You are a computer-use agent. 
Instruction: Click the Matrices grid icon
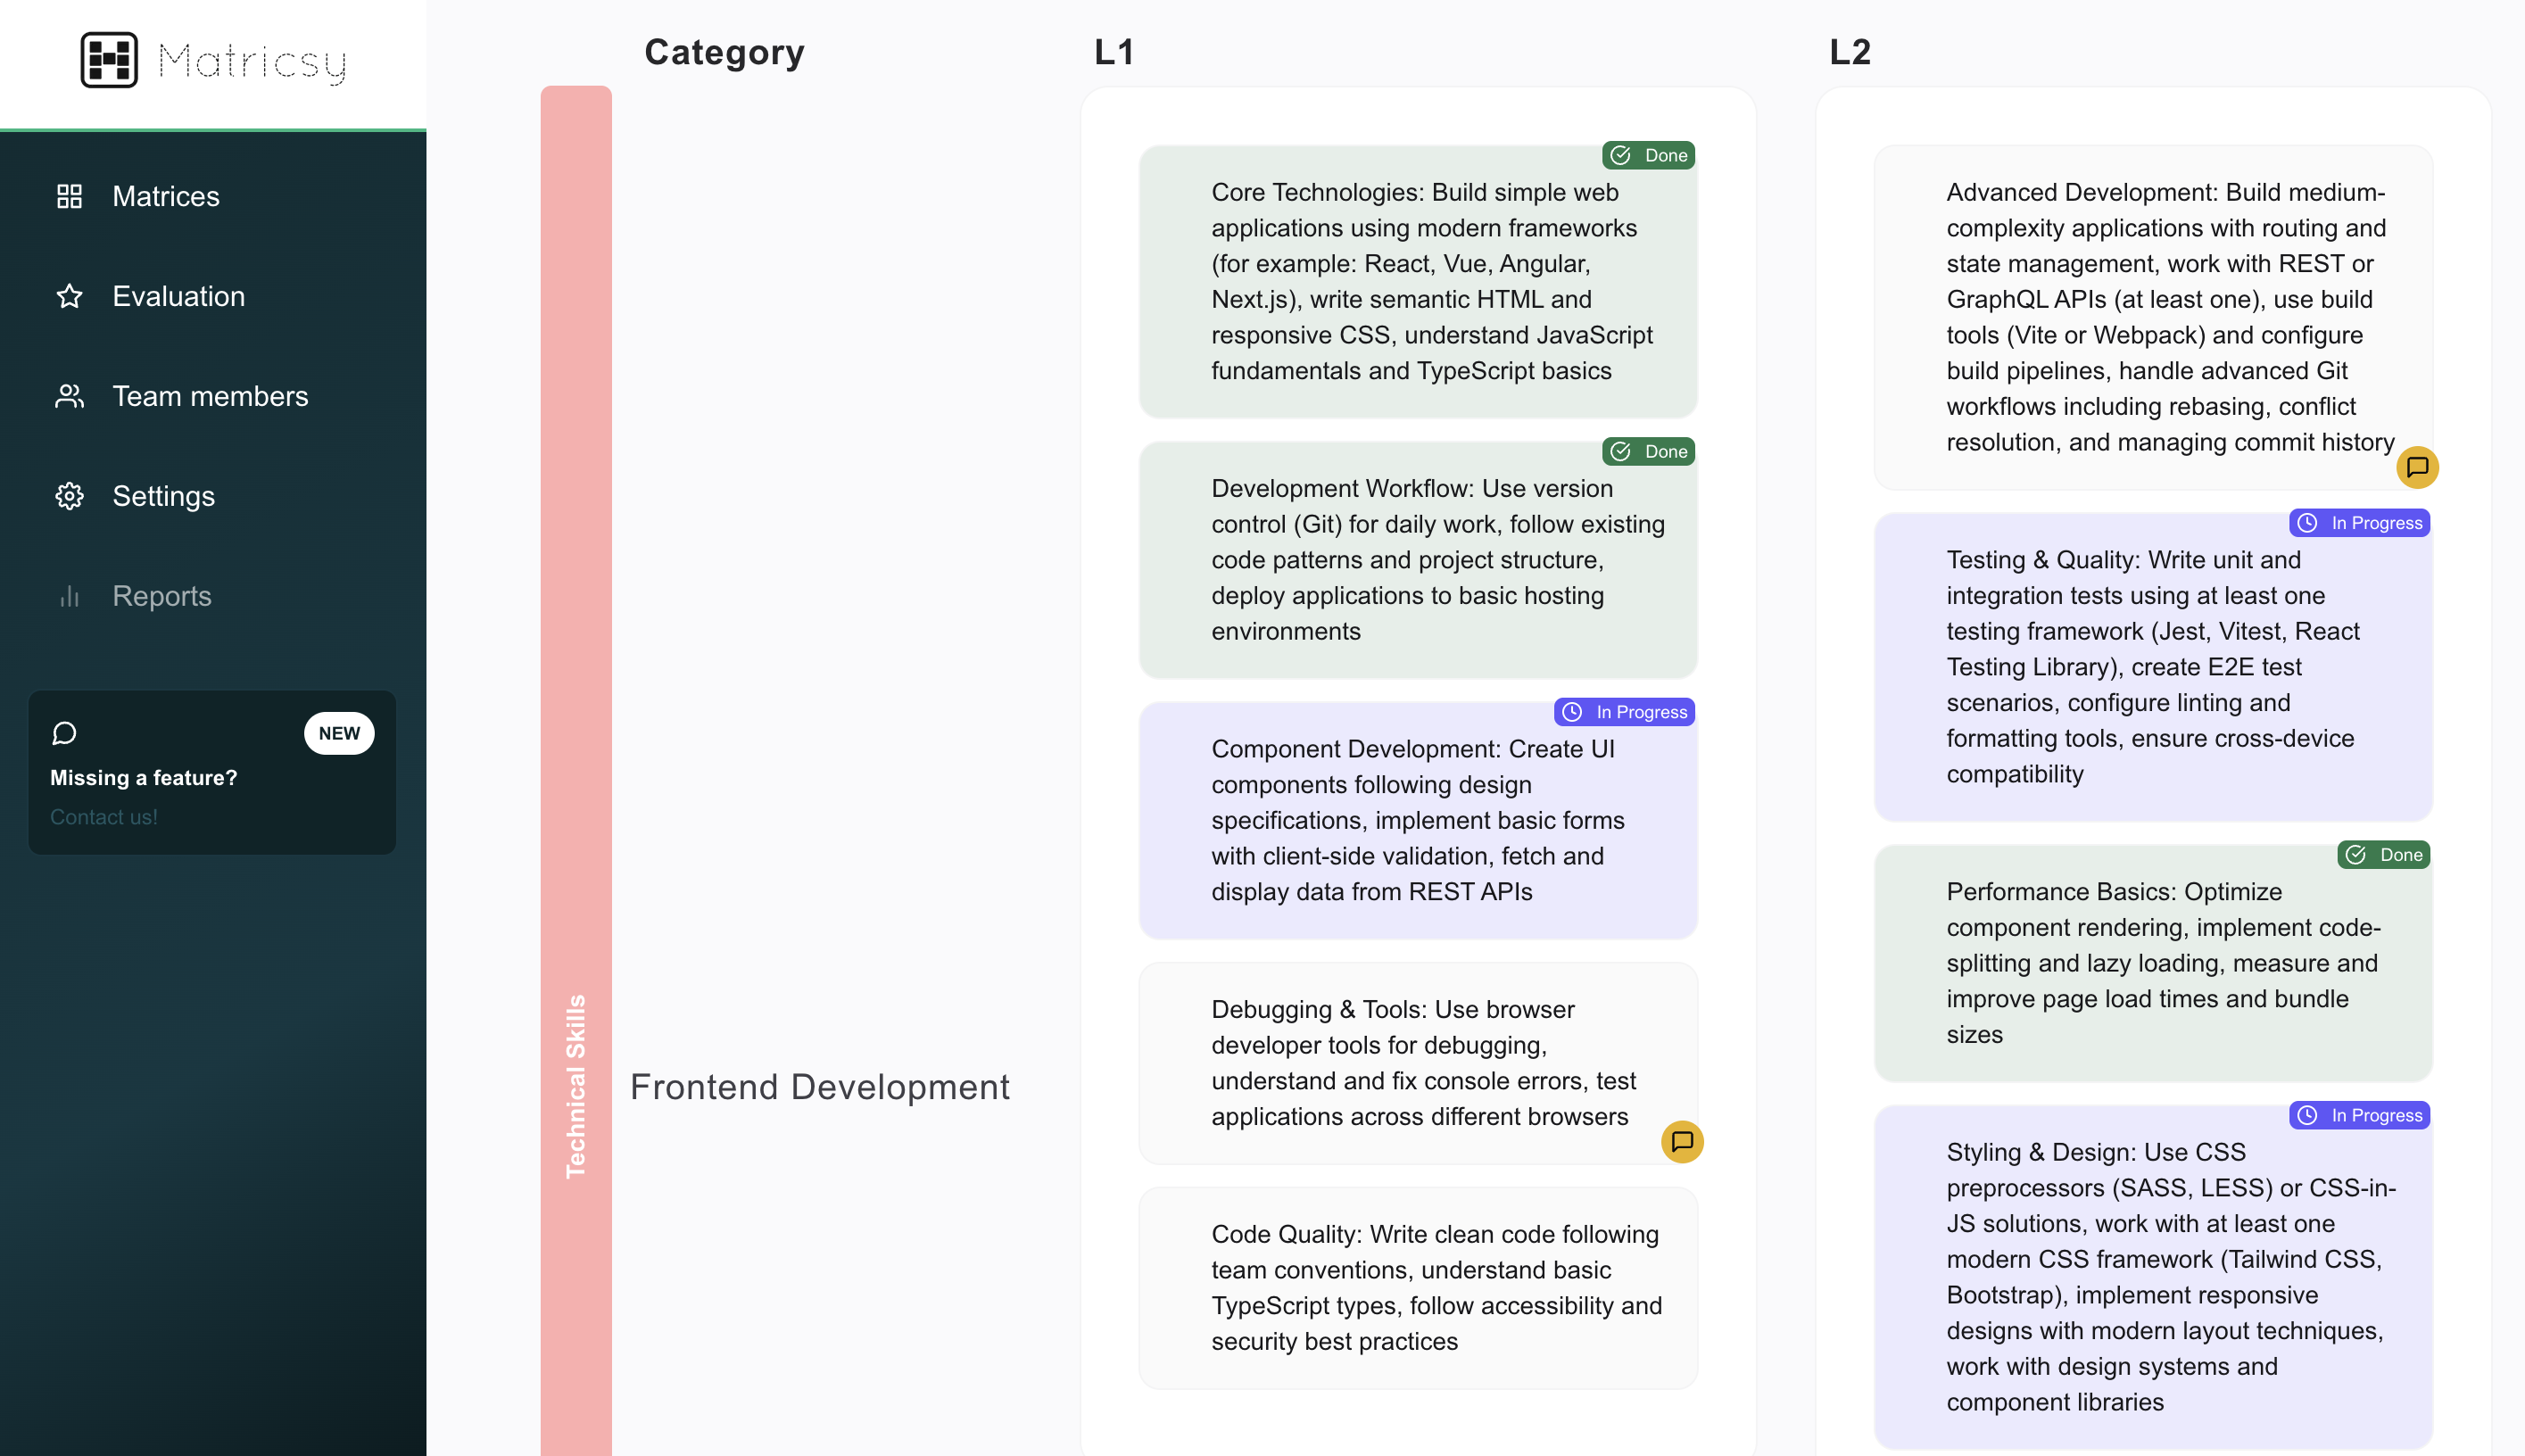(x=69, y=196)
